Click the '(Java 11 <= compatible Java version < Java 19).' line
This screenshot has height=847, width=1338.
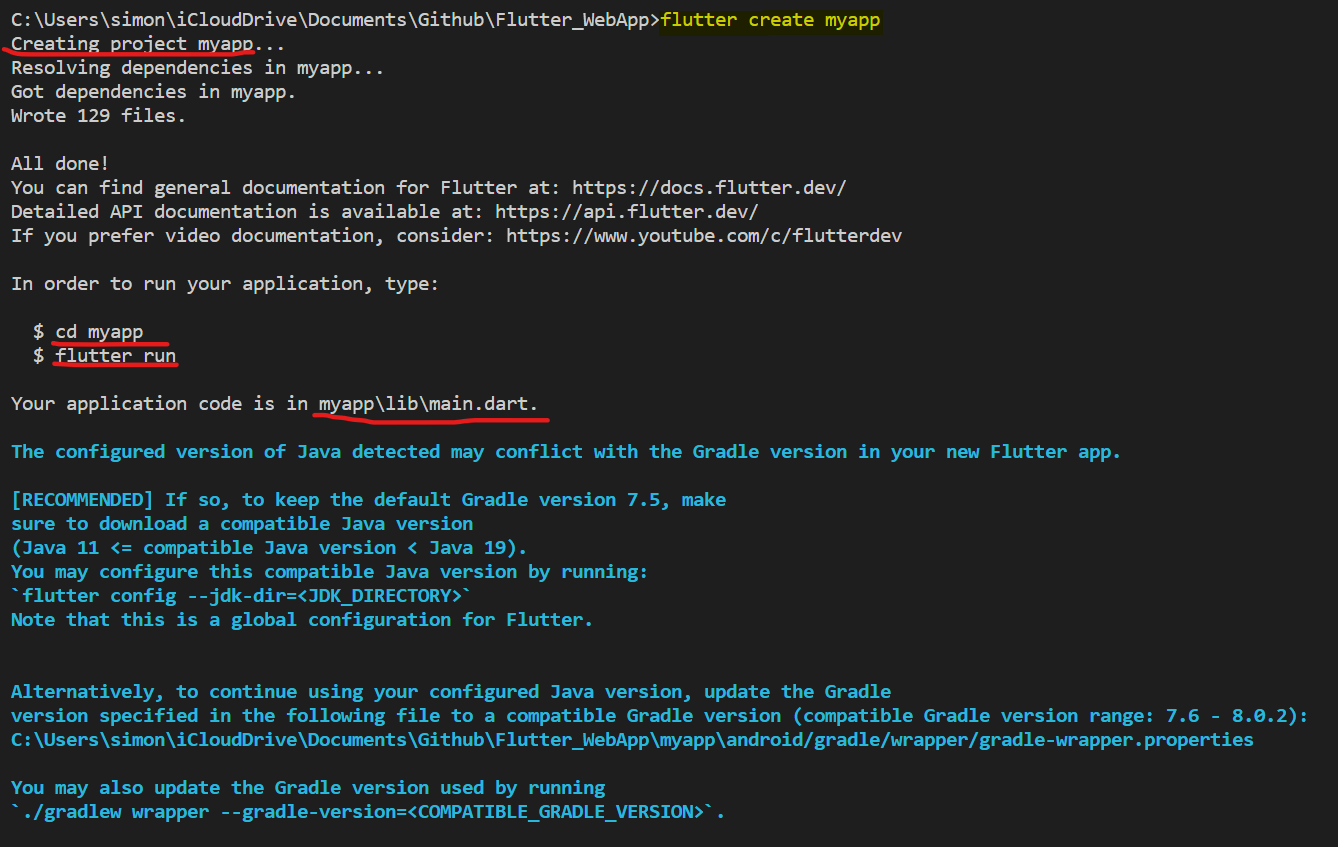click(269, 548)
